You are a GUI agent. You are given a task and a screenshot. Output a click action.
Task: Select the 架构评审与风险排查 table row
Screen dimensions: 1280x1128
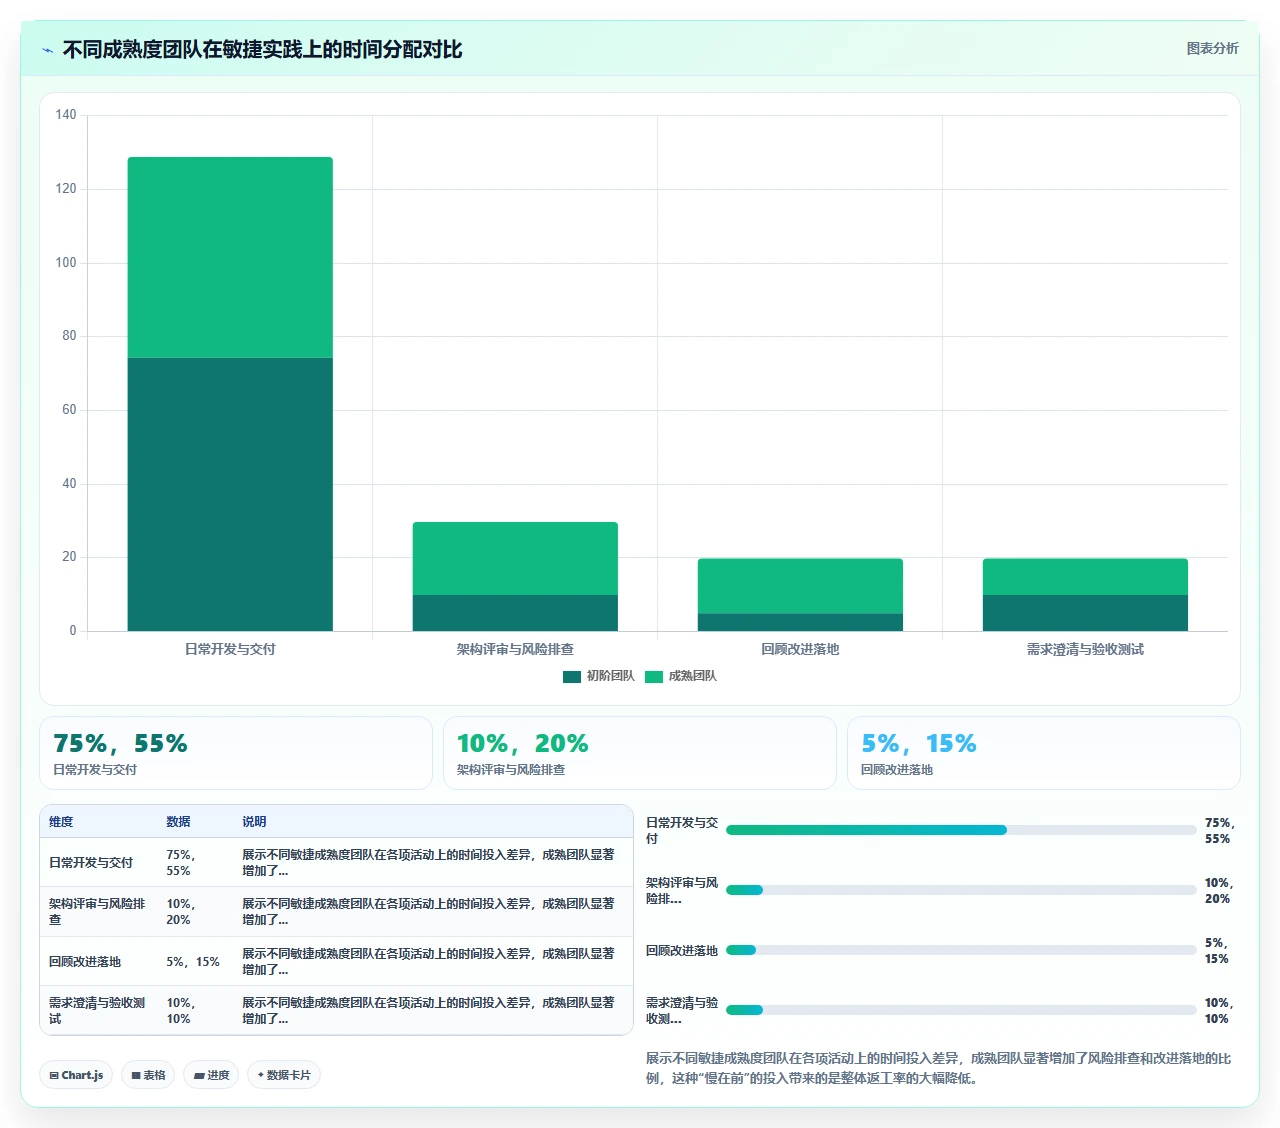coord(336,912)
